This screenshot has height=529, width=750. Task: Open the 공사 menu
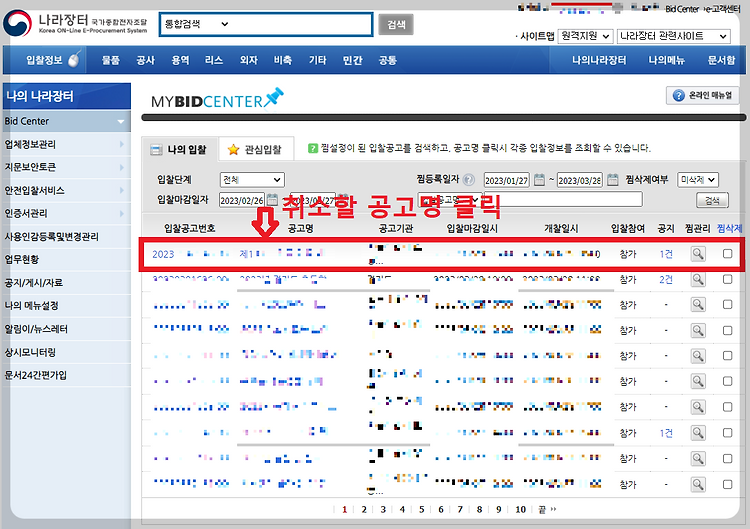pyautogui.click(x=145, y=60)
